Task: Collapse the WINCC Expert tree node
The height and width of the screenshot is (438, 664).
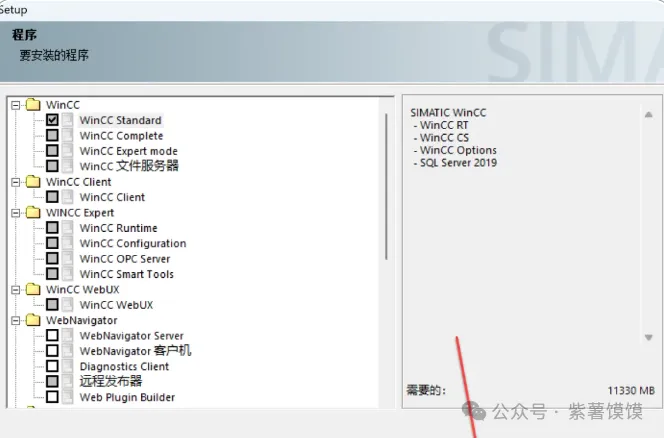Action: tap(15, 213)
